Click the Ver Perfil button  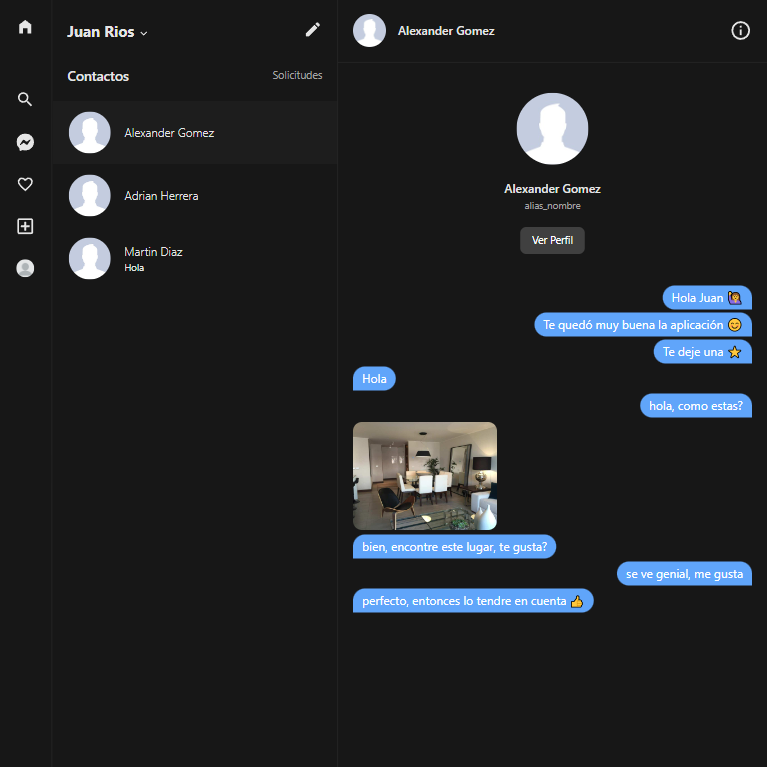(x=552, y=241)
